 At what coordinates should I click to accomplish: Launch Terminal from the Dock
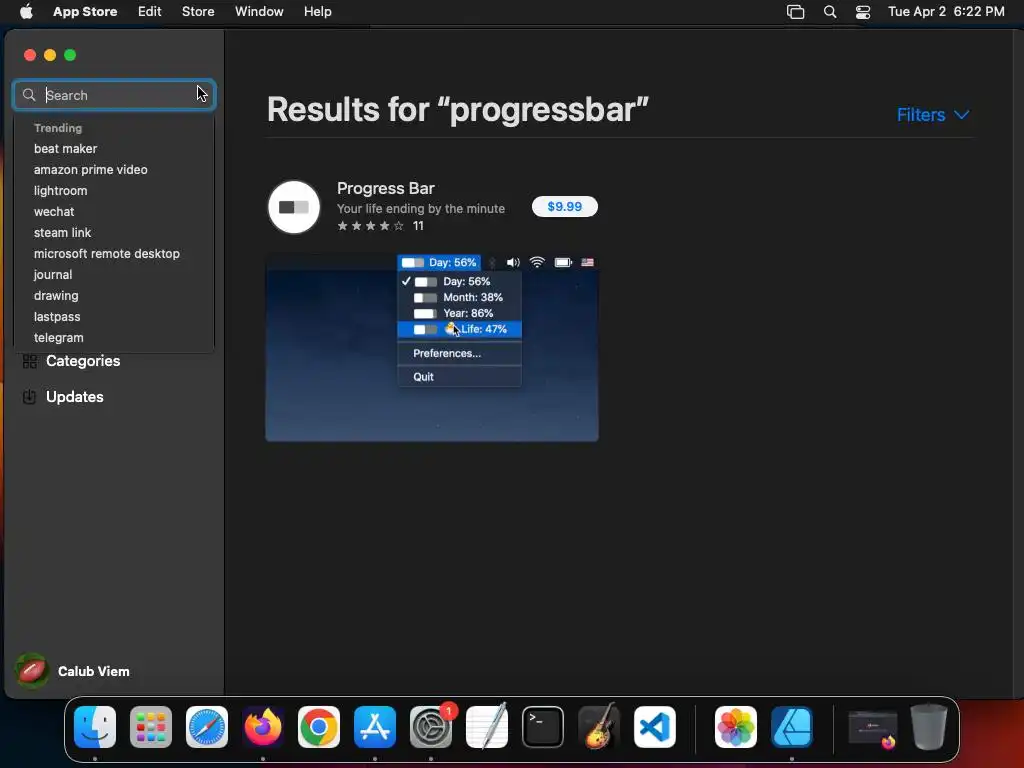(x=543, y=727)
